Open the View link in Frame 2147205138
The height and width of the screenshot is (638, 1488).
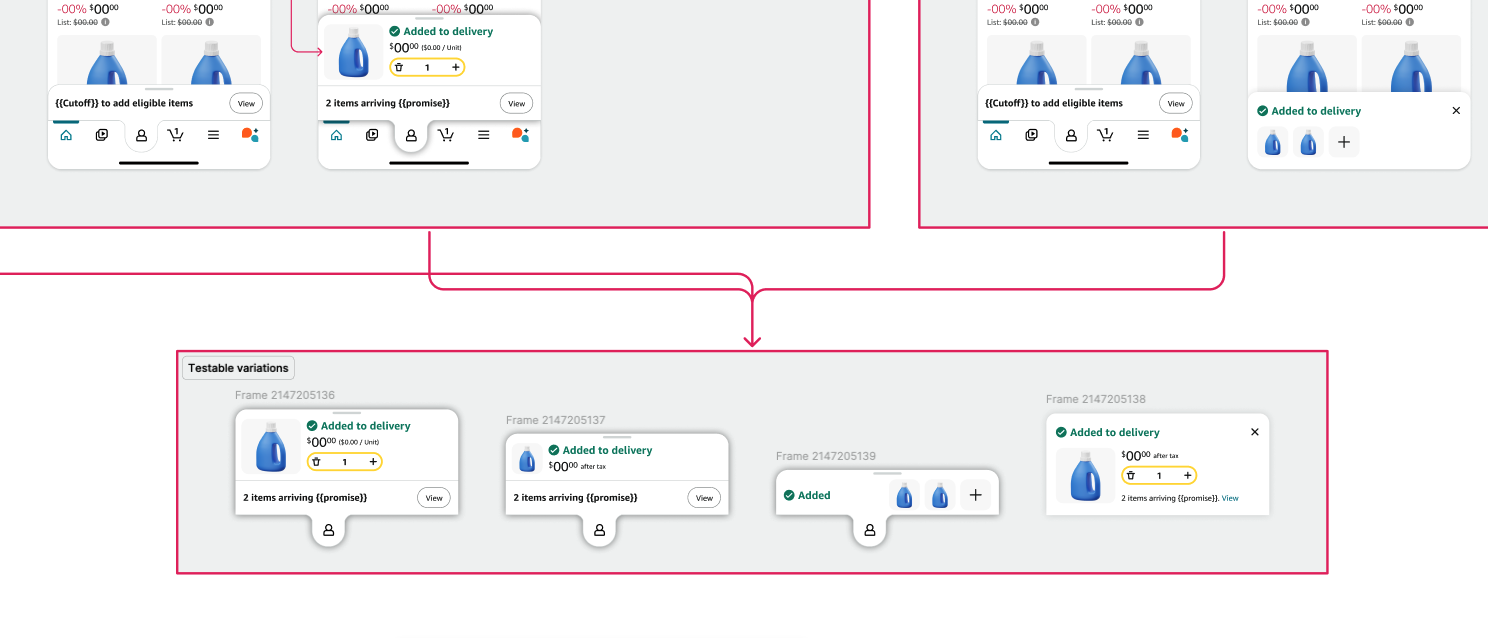coord(1230,498)
